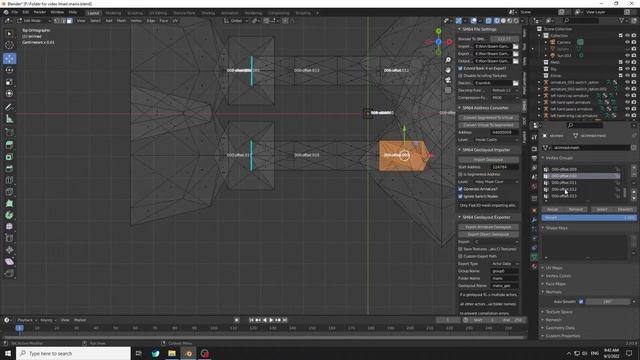640x360 pixels.
Task: Collapse the SM64 File Settings panel
Action: pos(478,29)
